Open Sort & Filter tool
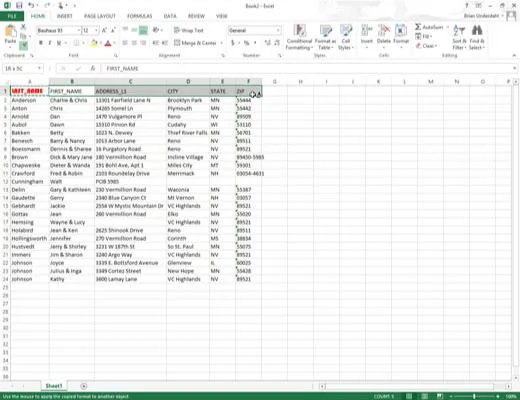Screen dimensions: 520x400 459,31
